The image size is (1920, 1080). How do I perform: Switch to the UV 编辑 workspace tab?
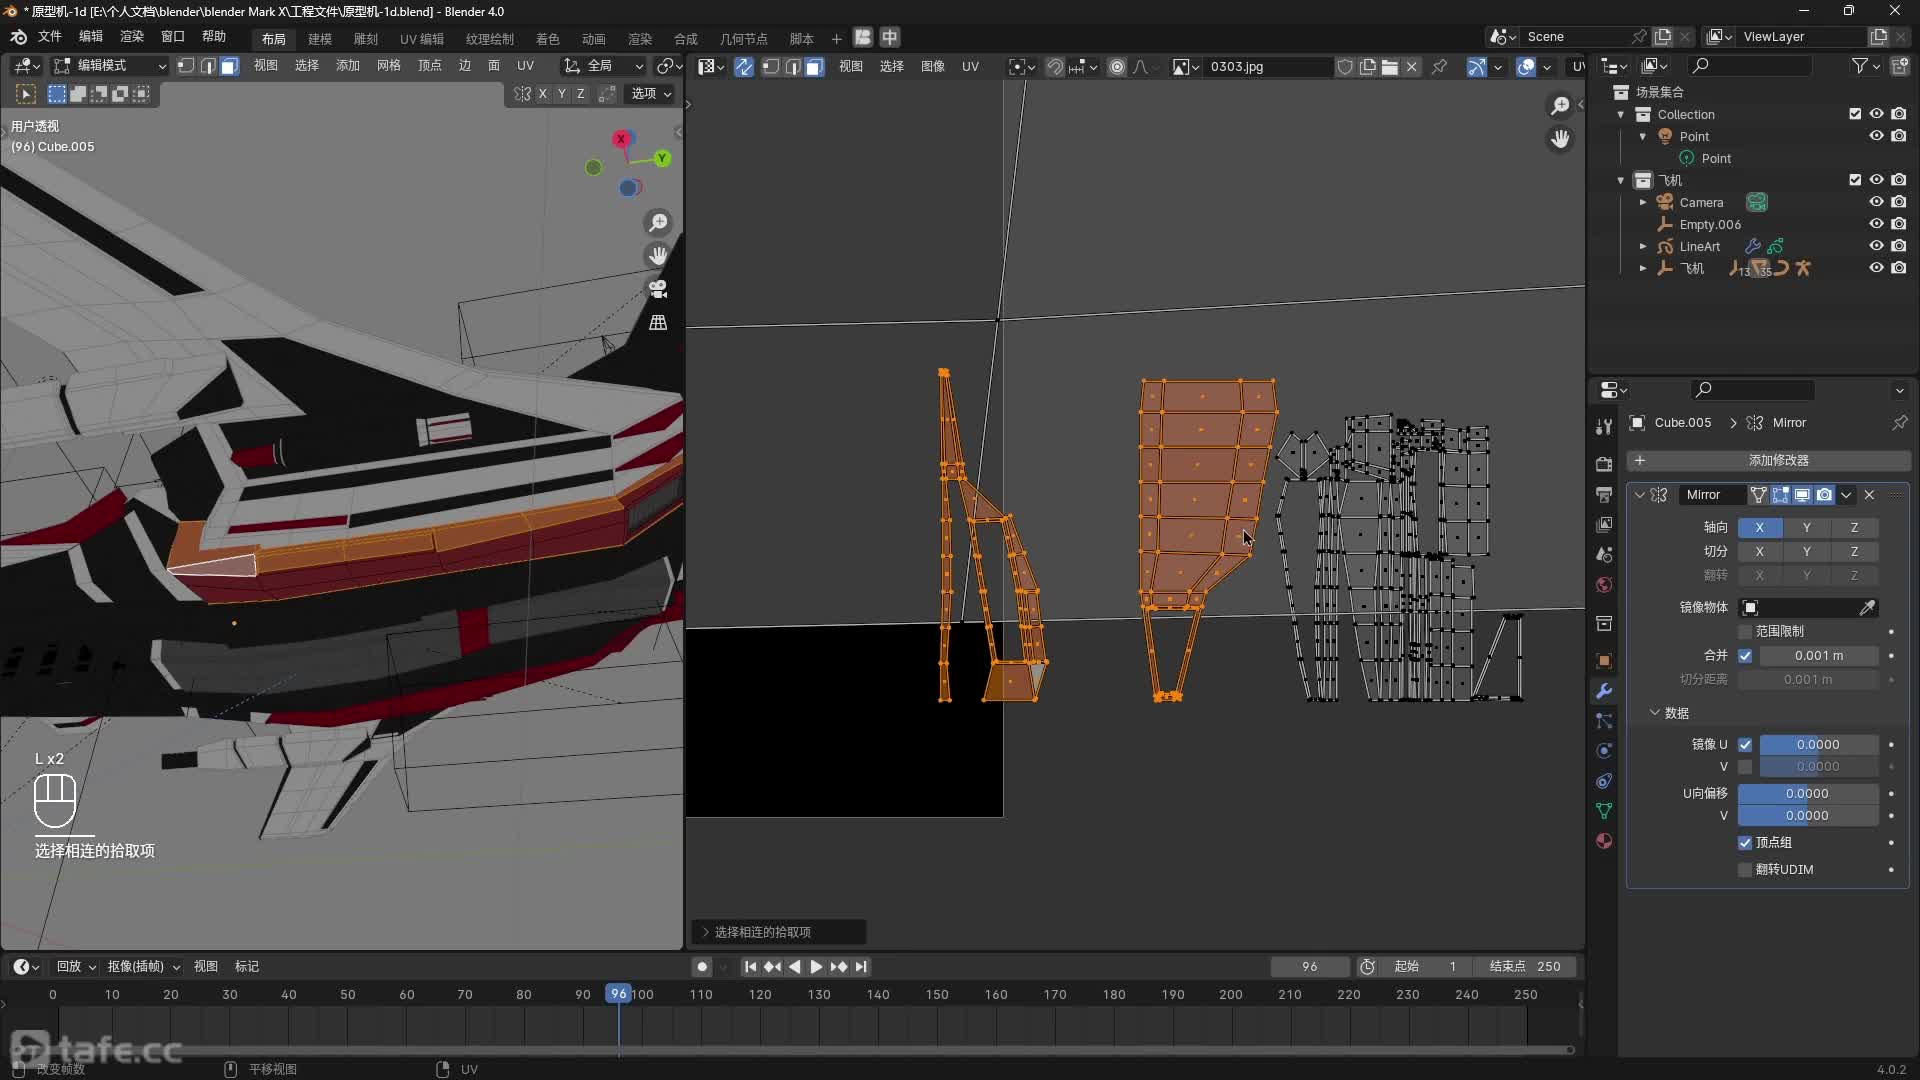click(422, 39)
